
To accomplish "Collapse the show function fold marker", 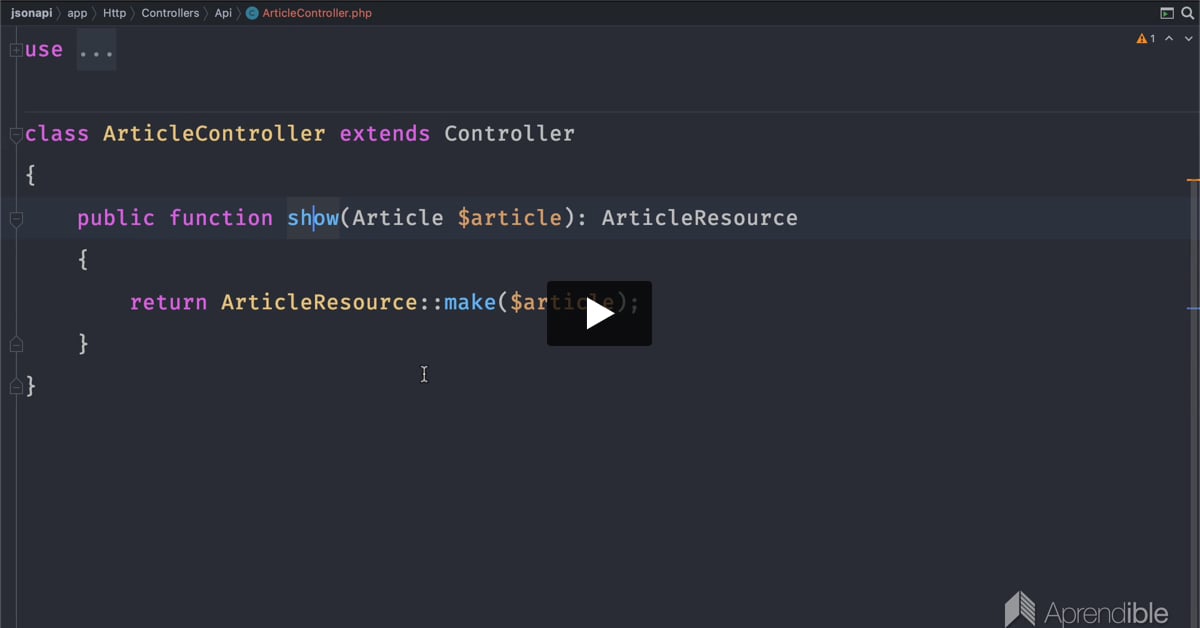I will 16,218.
